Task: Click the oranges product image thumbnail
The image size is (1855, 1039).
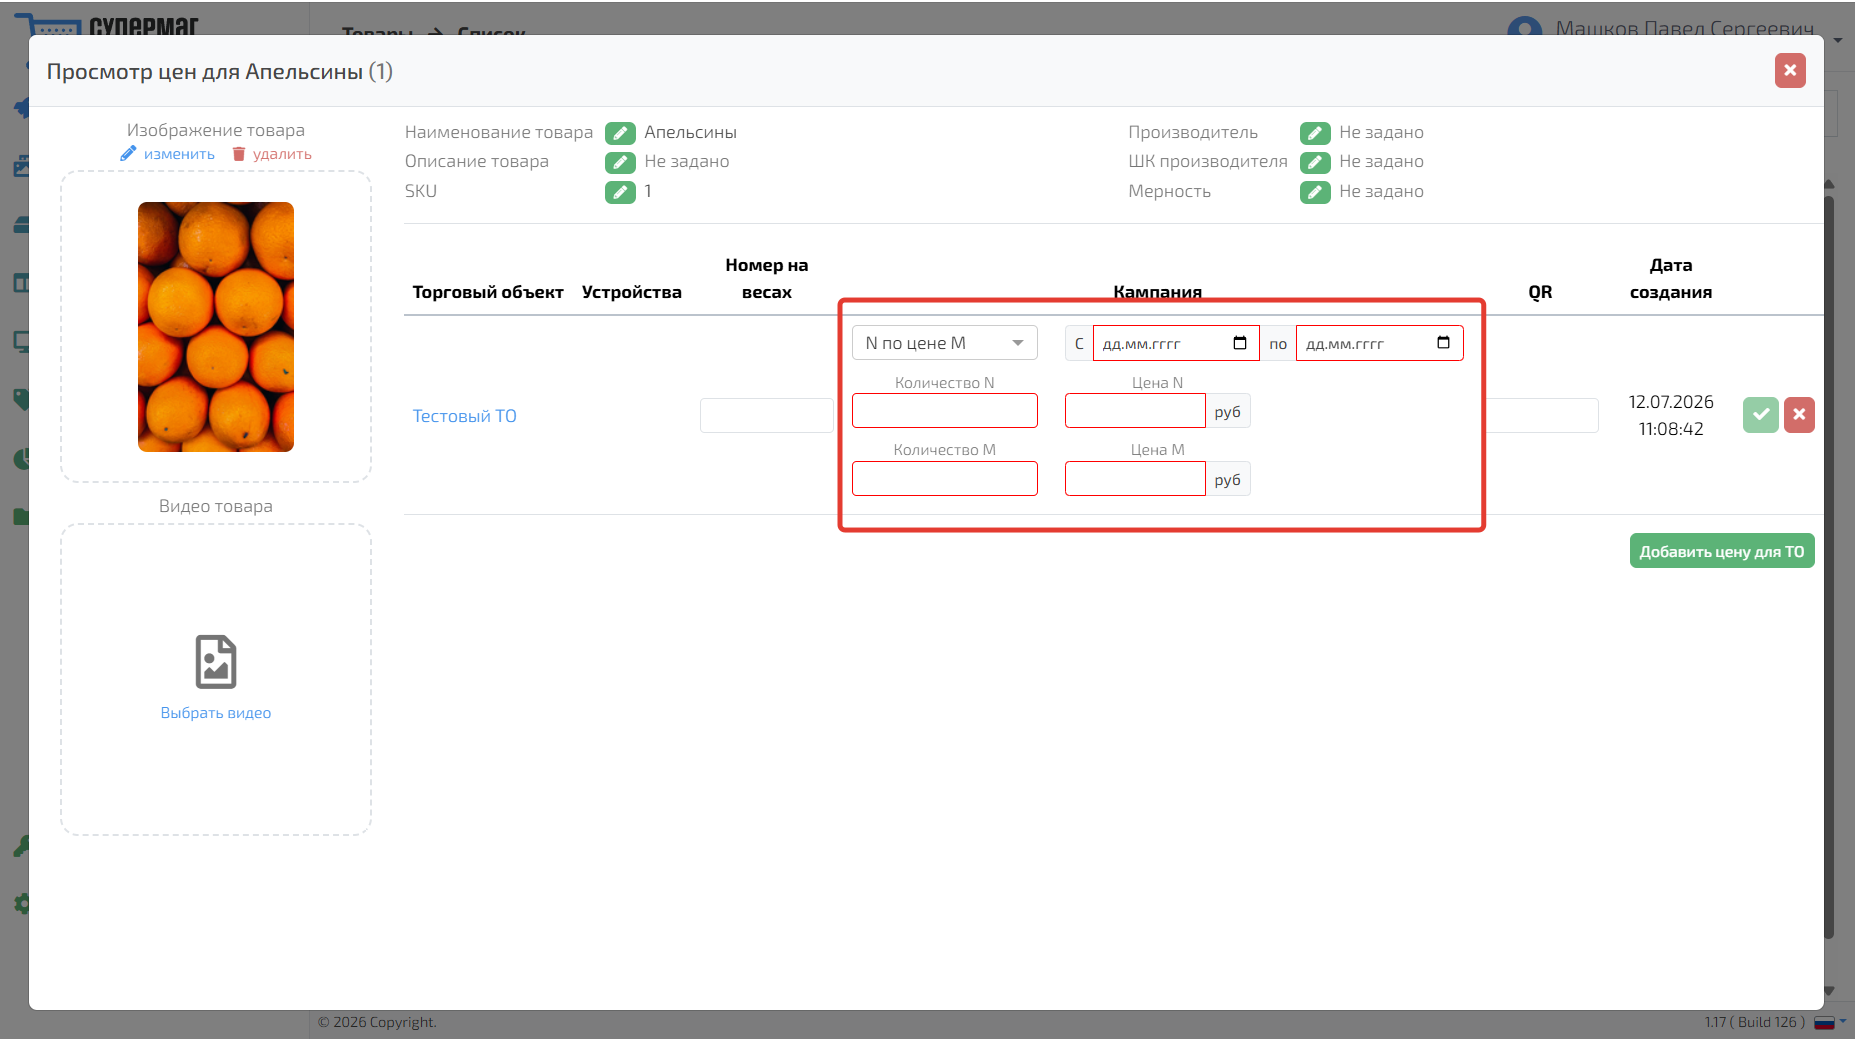Action: (x=216, y=327)
